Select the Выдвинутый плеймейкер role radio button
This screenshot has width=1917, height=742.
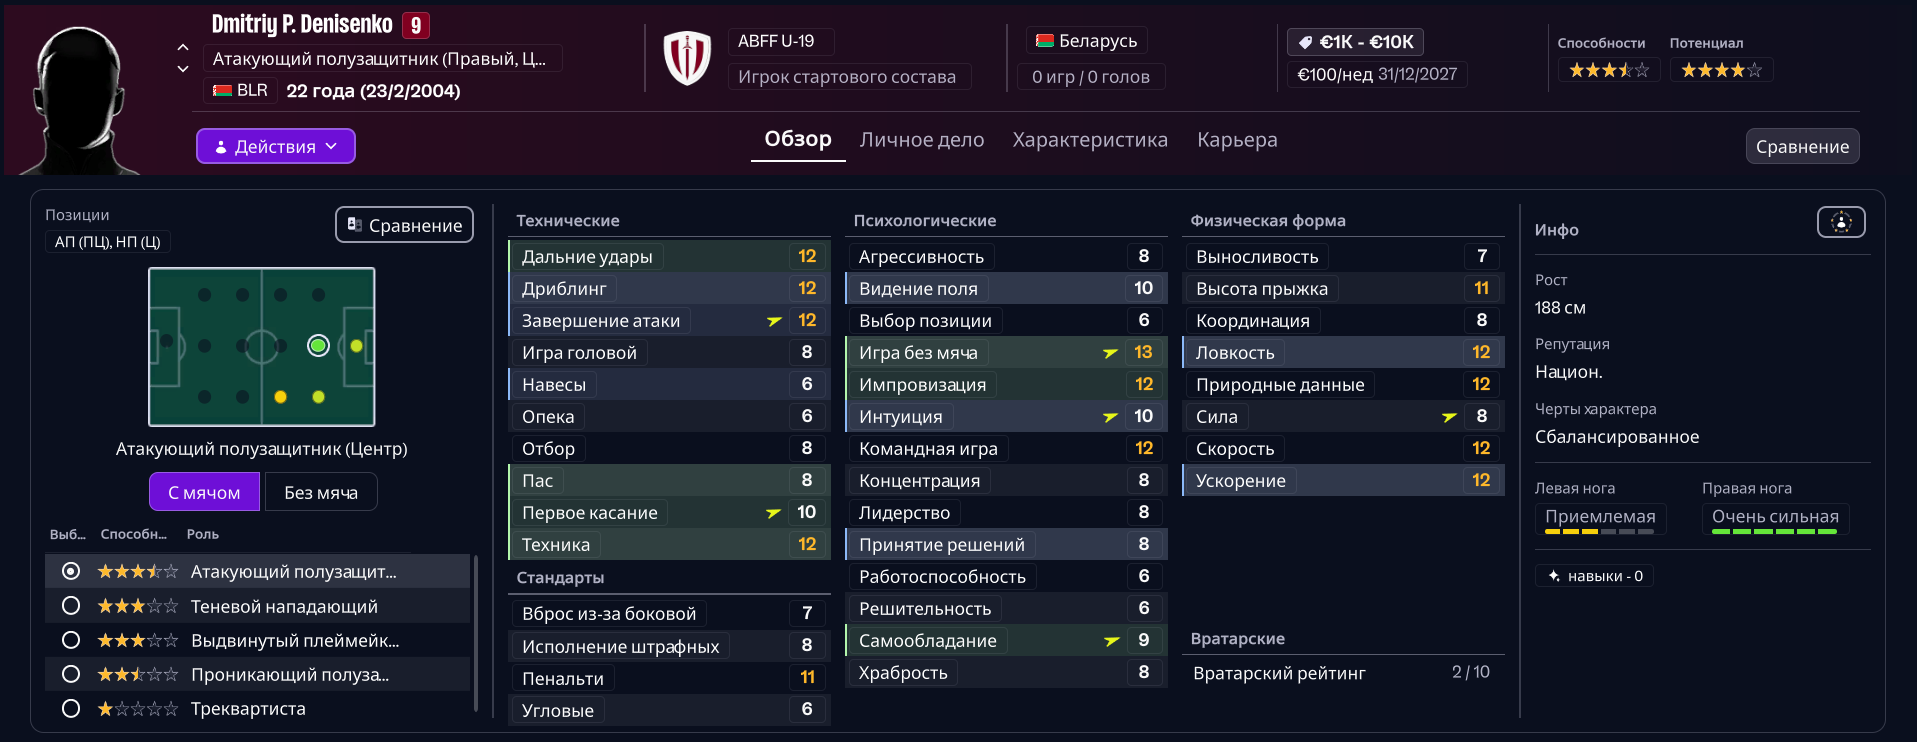click(71, 640)
